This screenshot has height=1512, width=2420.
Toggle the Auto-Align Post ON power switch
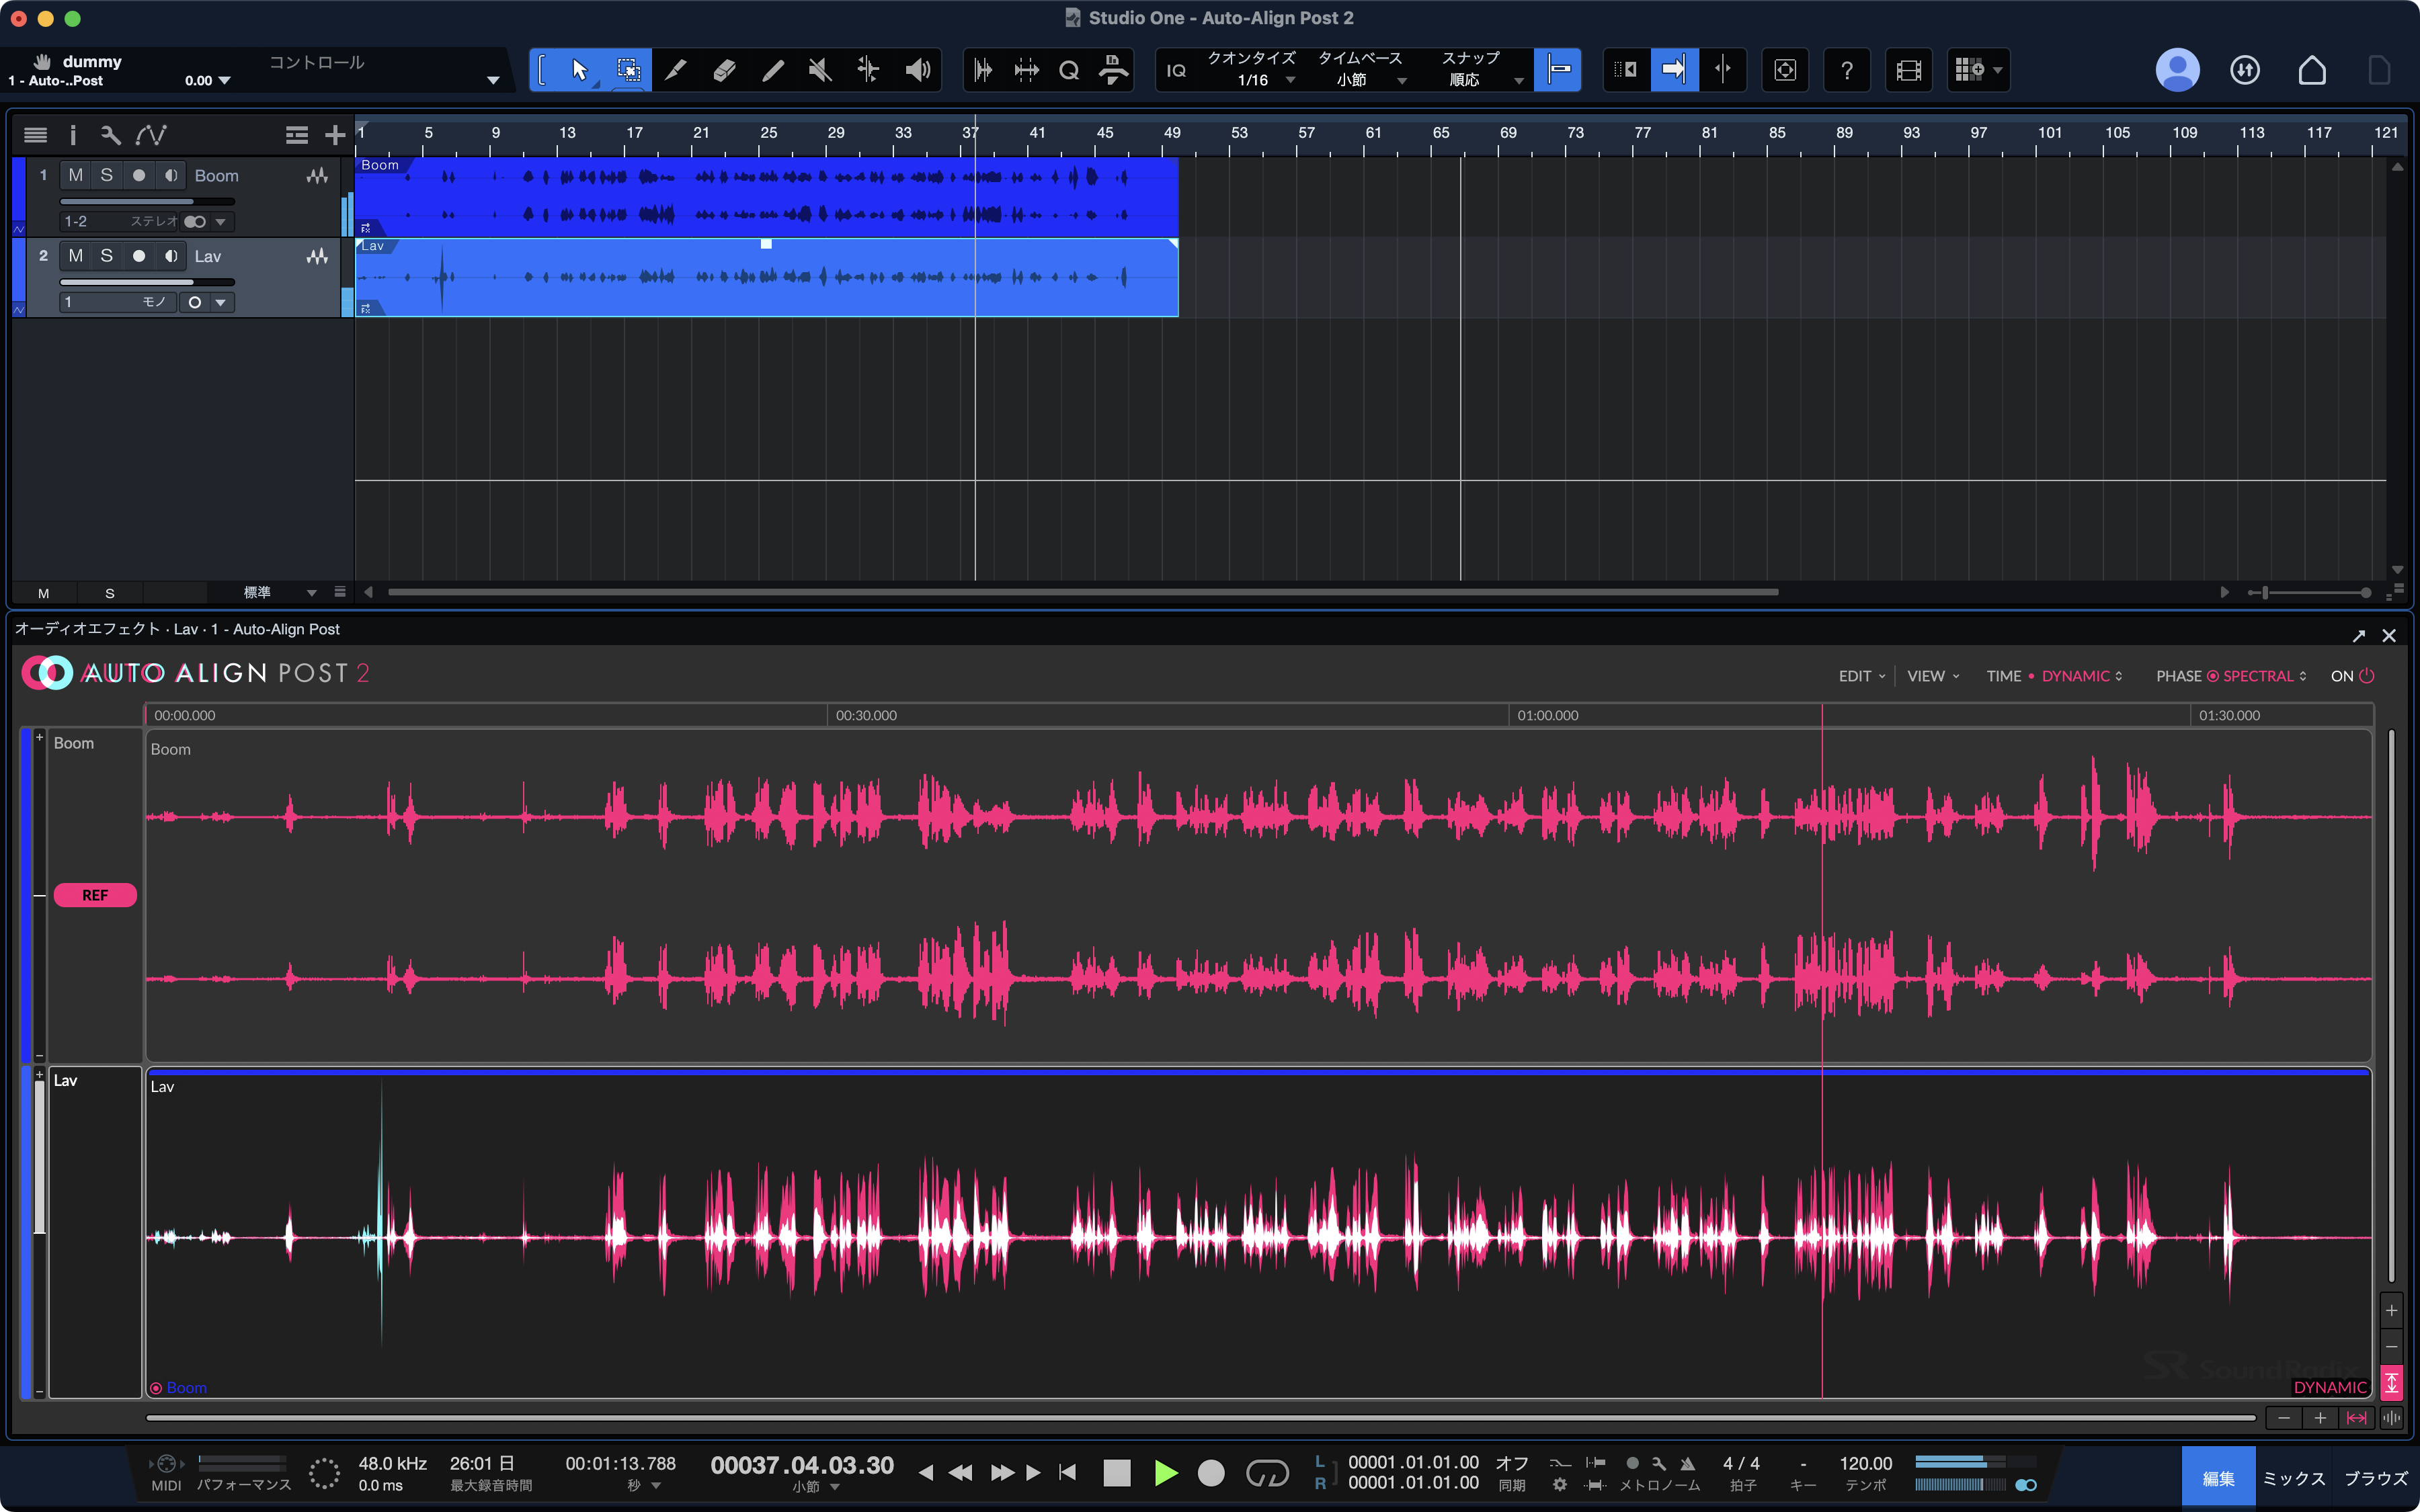pyautogui.click(x=2352, y=676)
